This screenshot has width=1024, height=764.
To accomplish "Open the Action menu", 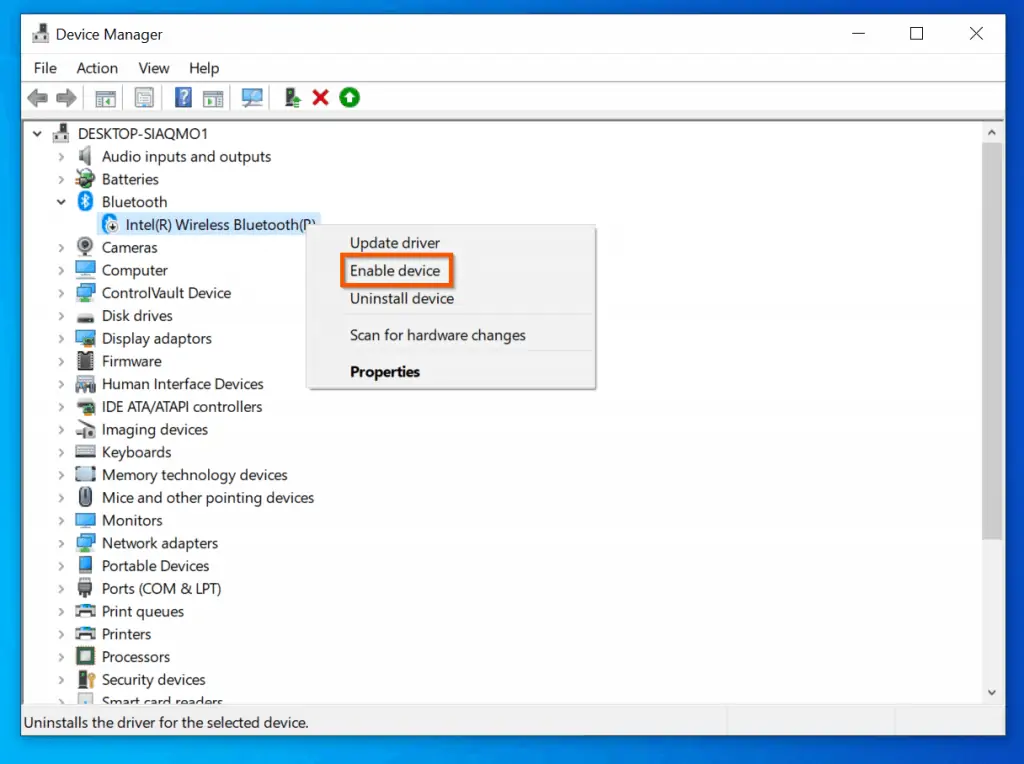I will 97,68.
